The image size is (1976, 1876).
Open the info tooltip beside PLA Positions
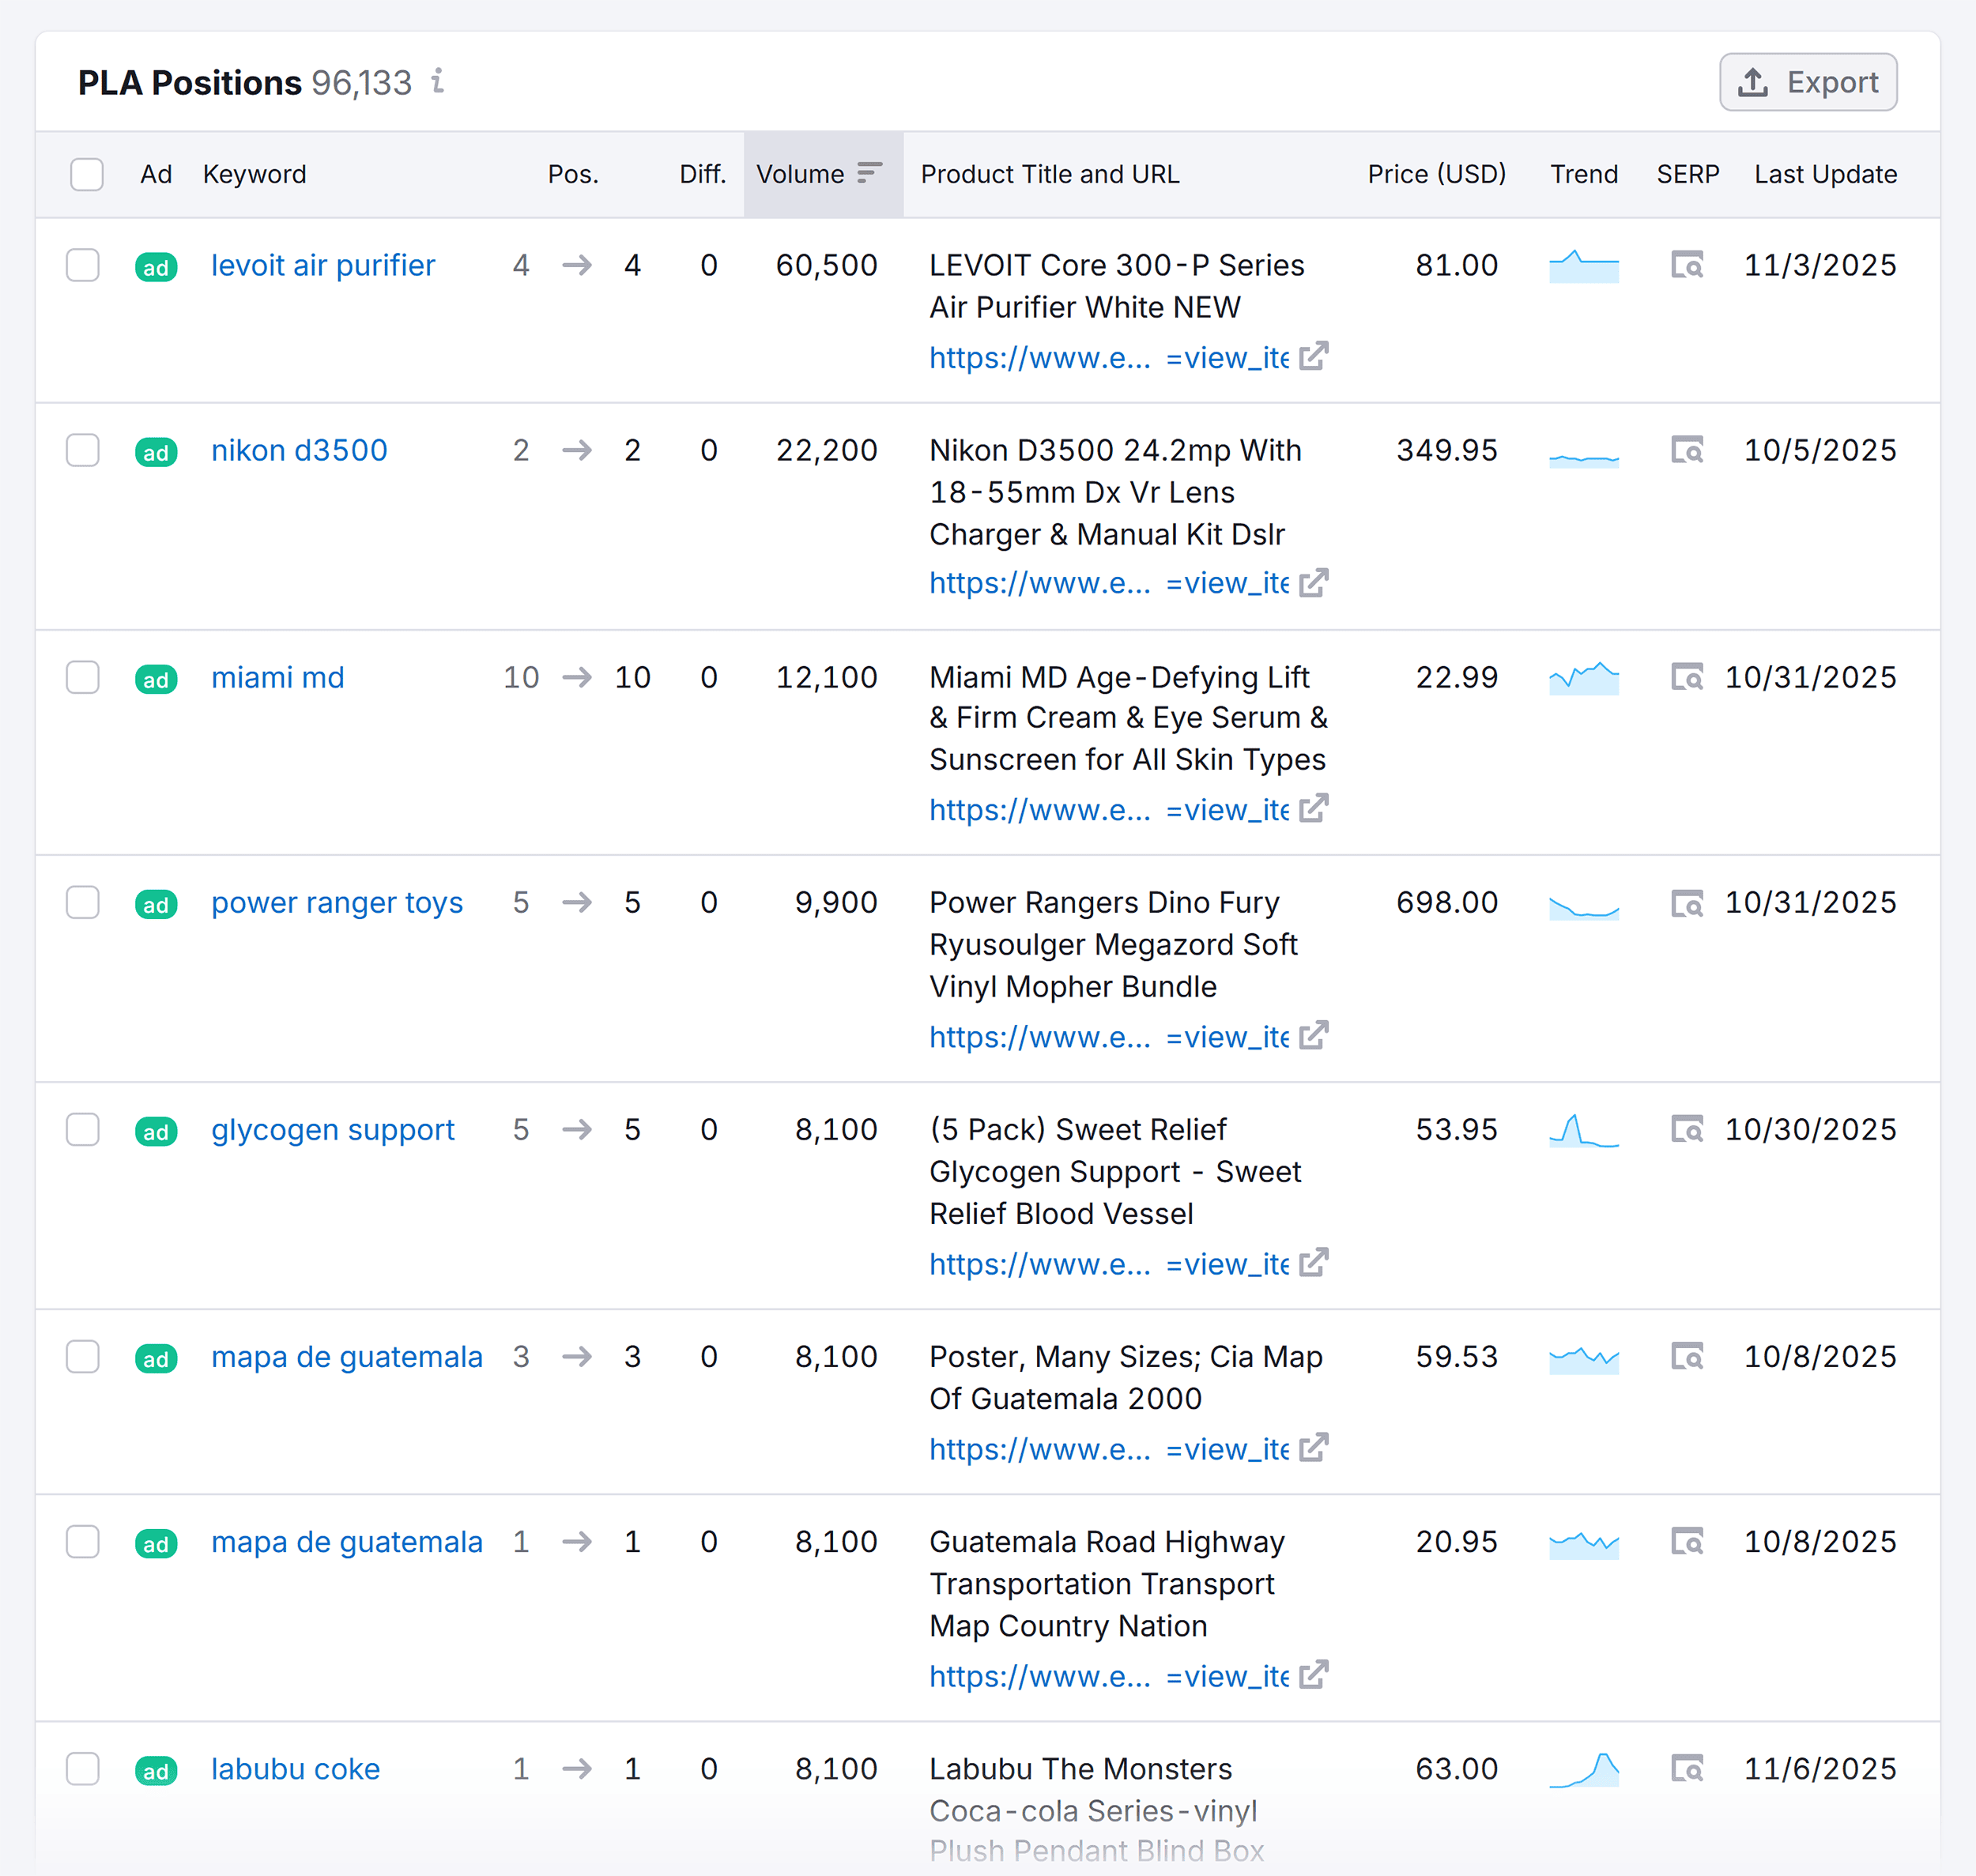pyautogui.click(x=437, y=82)
